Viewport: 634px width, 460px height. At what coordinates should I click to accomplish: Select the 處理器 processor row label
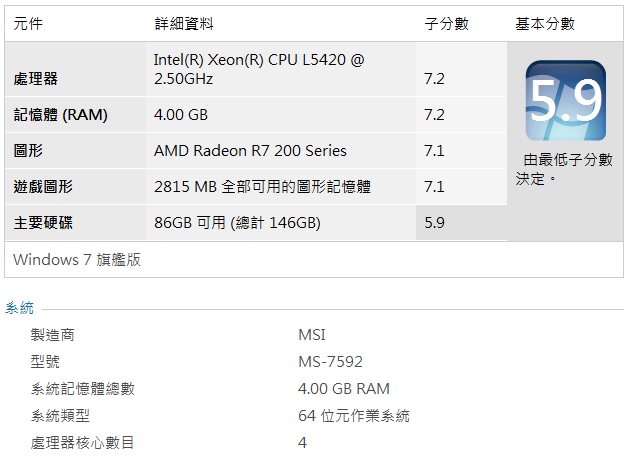36,78
